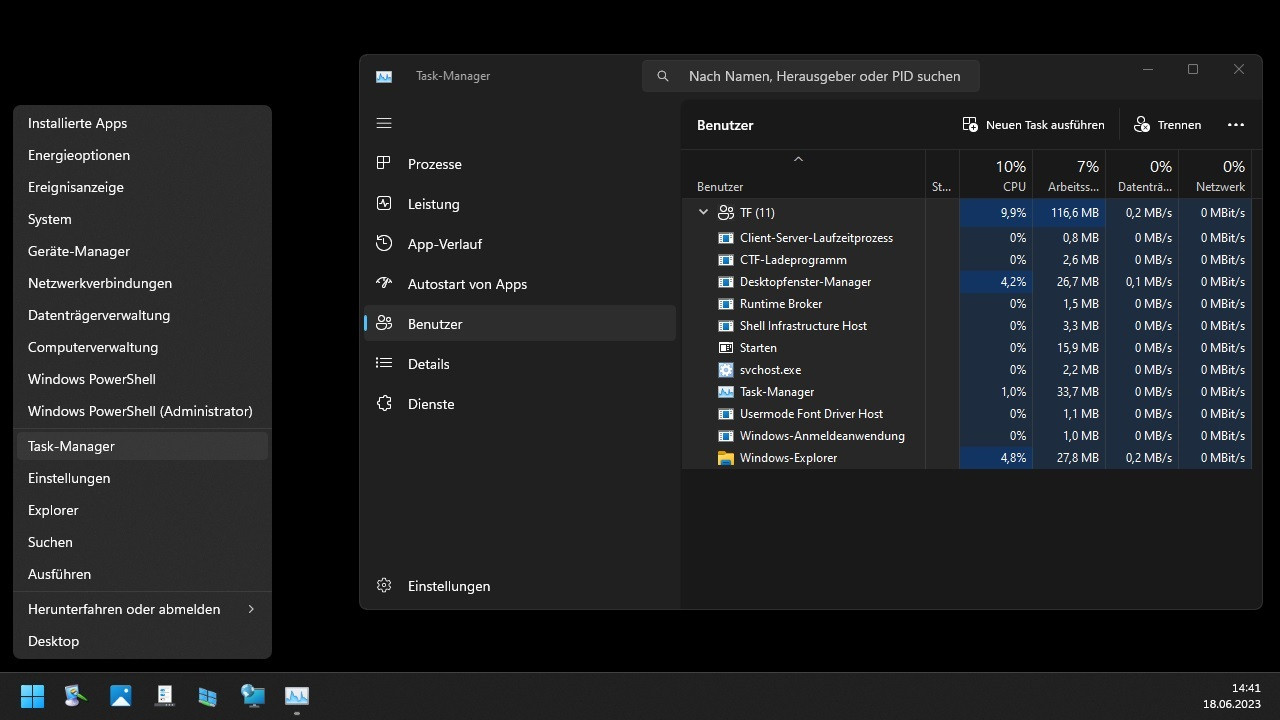Screen dimensions: 1280x720
Task: Toggle the hamburger navigation menu
Action: [384, 123]
